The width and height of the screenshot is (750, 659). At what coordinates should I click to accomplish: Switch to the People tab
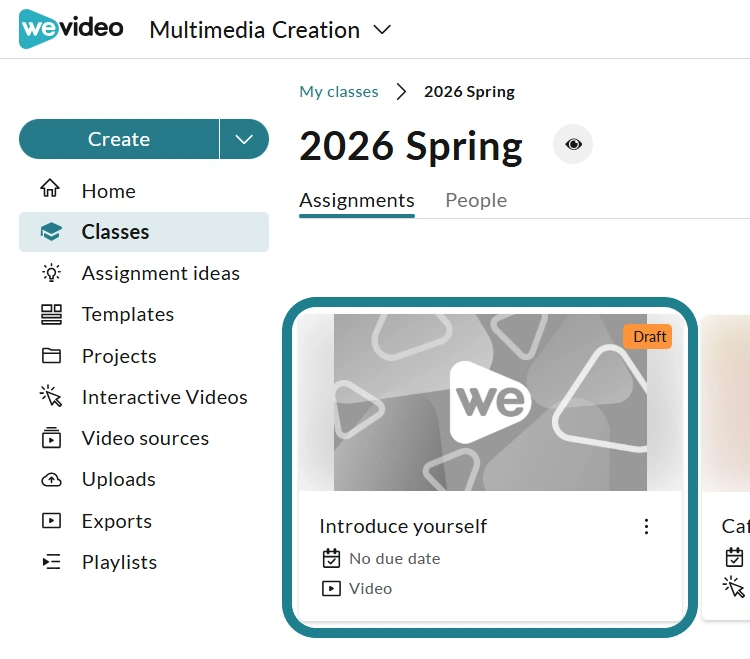tap(476, 200)
